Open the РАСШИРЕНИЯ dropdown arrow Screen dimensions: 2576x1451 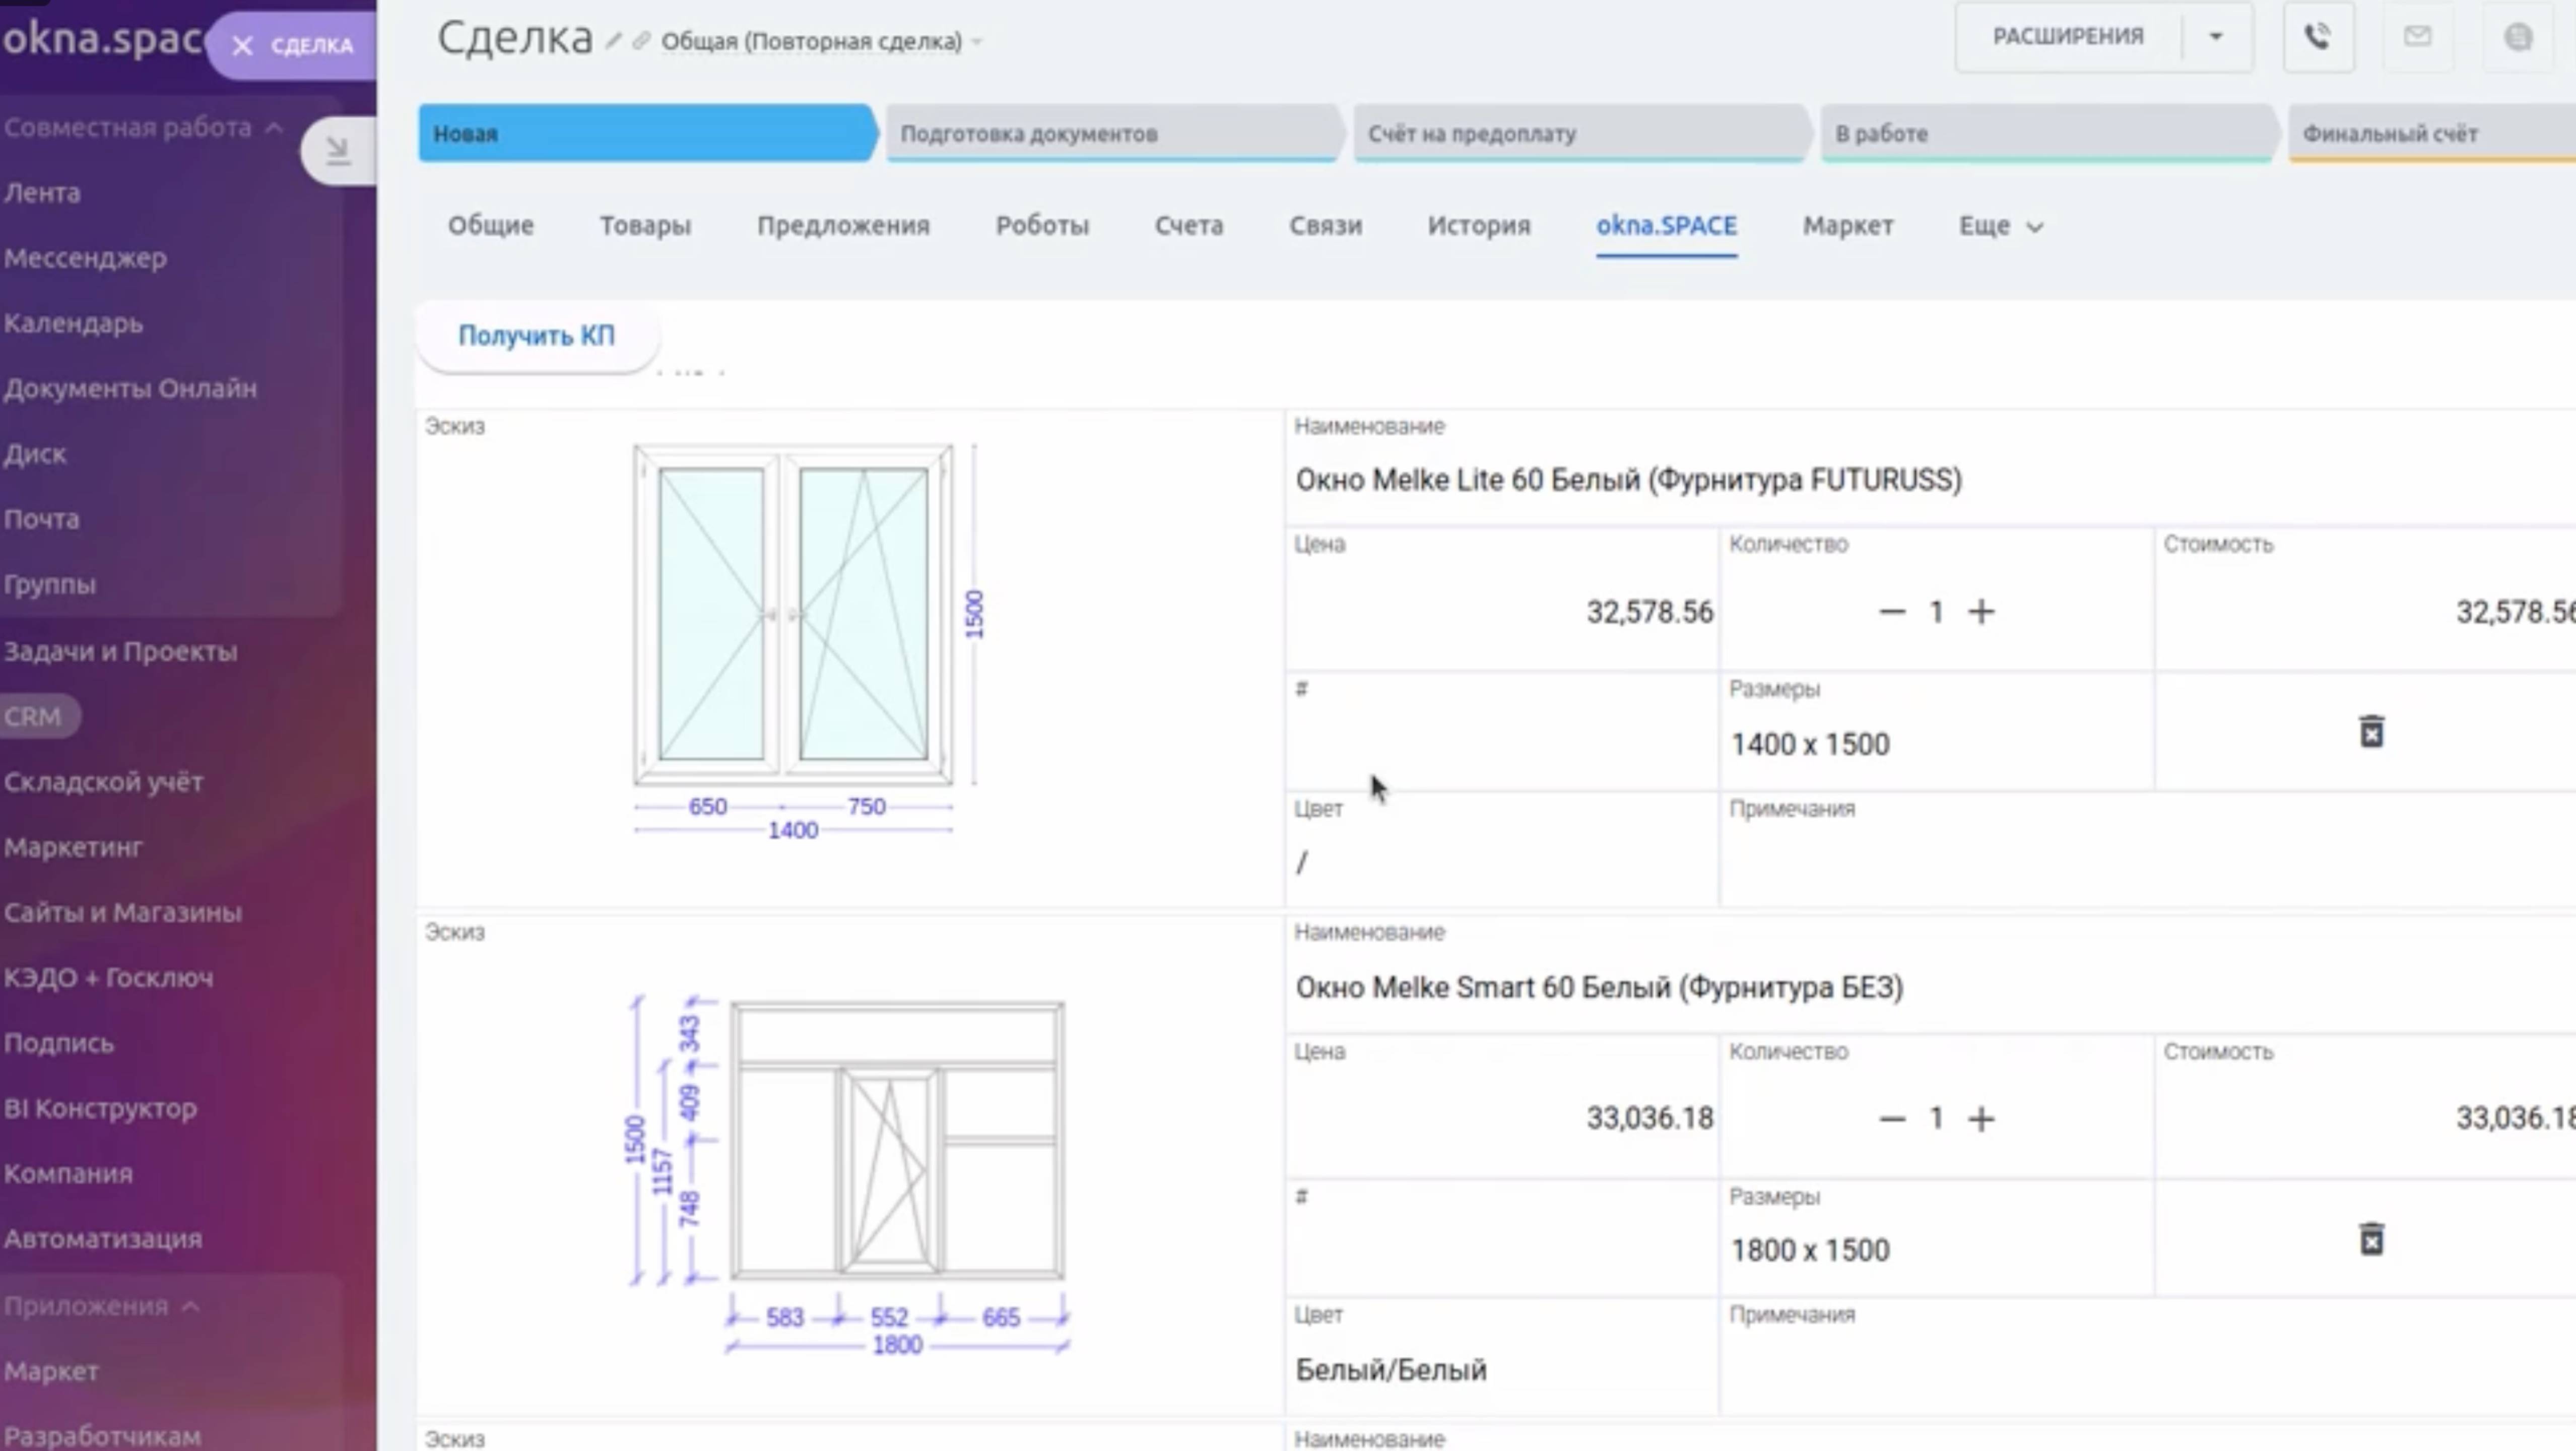click(2216, 37)
